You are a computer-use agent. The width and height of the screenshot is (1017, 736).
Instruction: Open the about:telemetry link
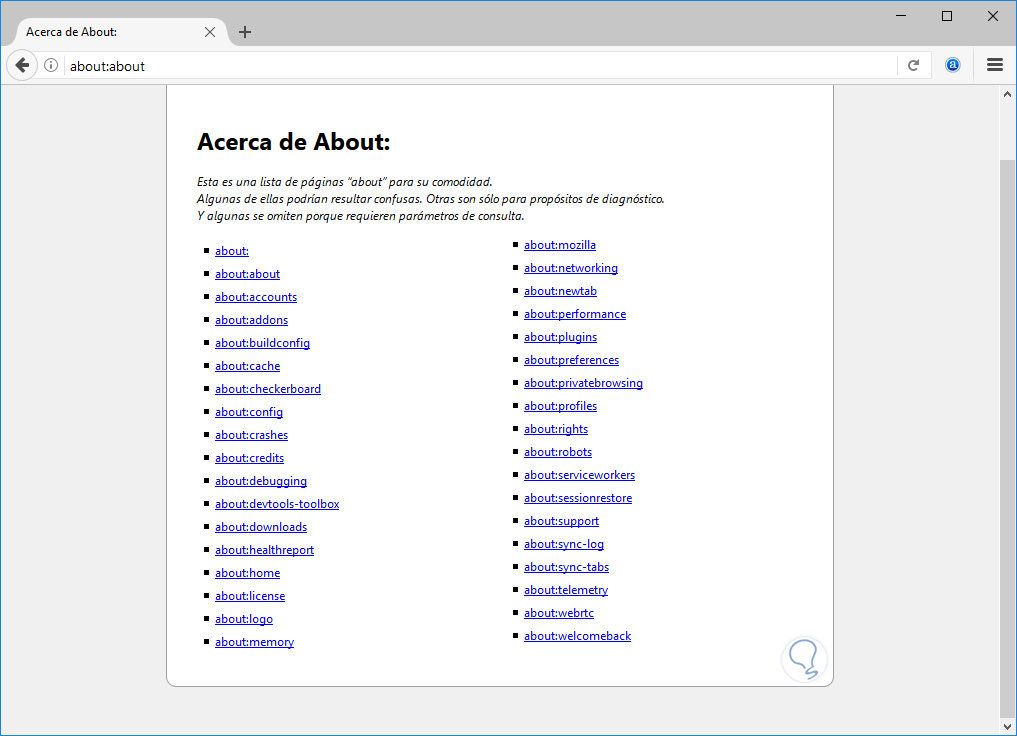[566, 590]
